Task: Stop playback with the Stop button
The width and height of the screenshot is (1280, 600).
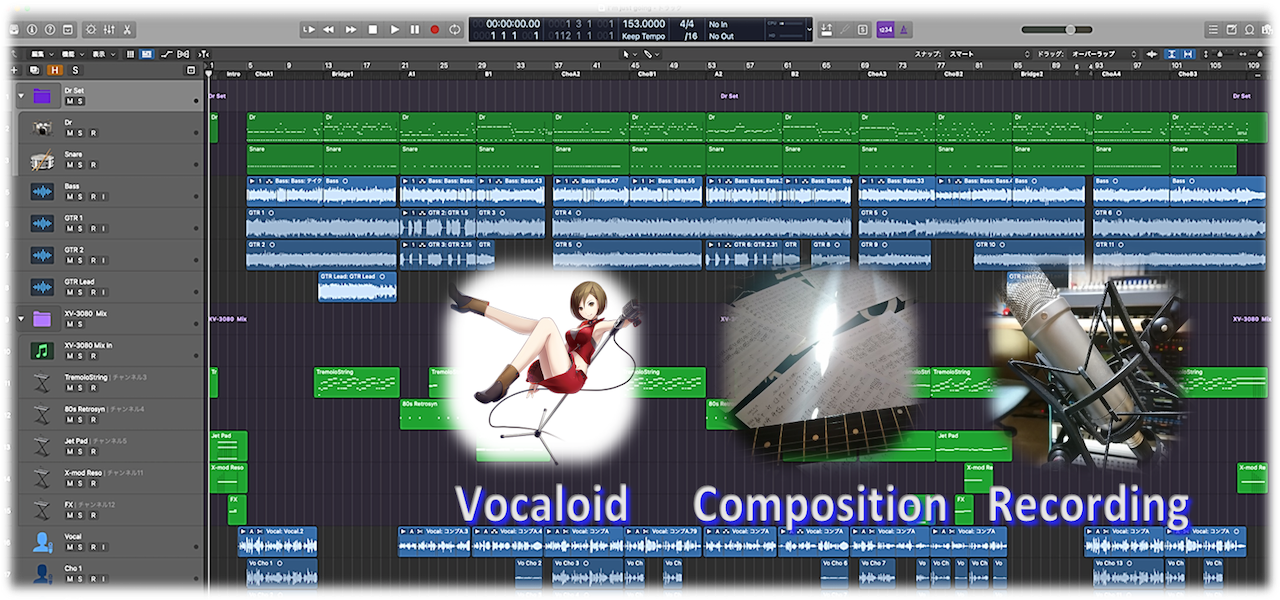Action: click(373, 30)
